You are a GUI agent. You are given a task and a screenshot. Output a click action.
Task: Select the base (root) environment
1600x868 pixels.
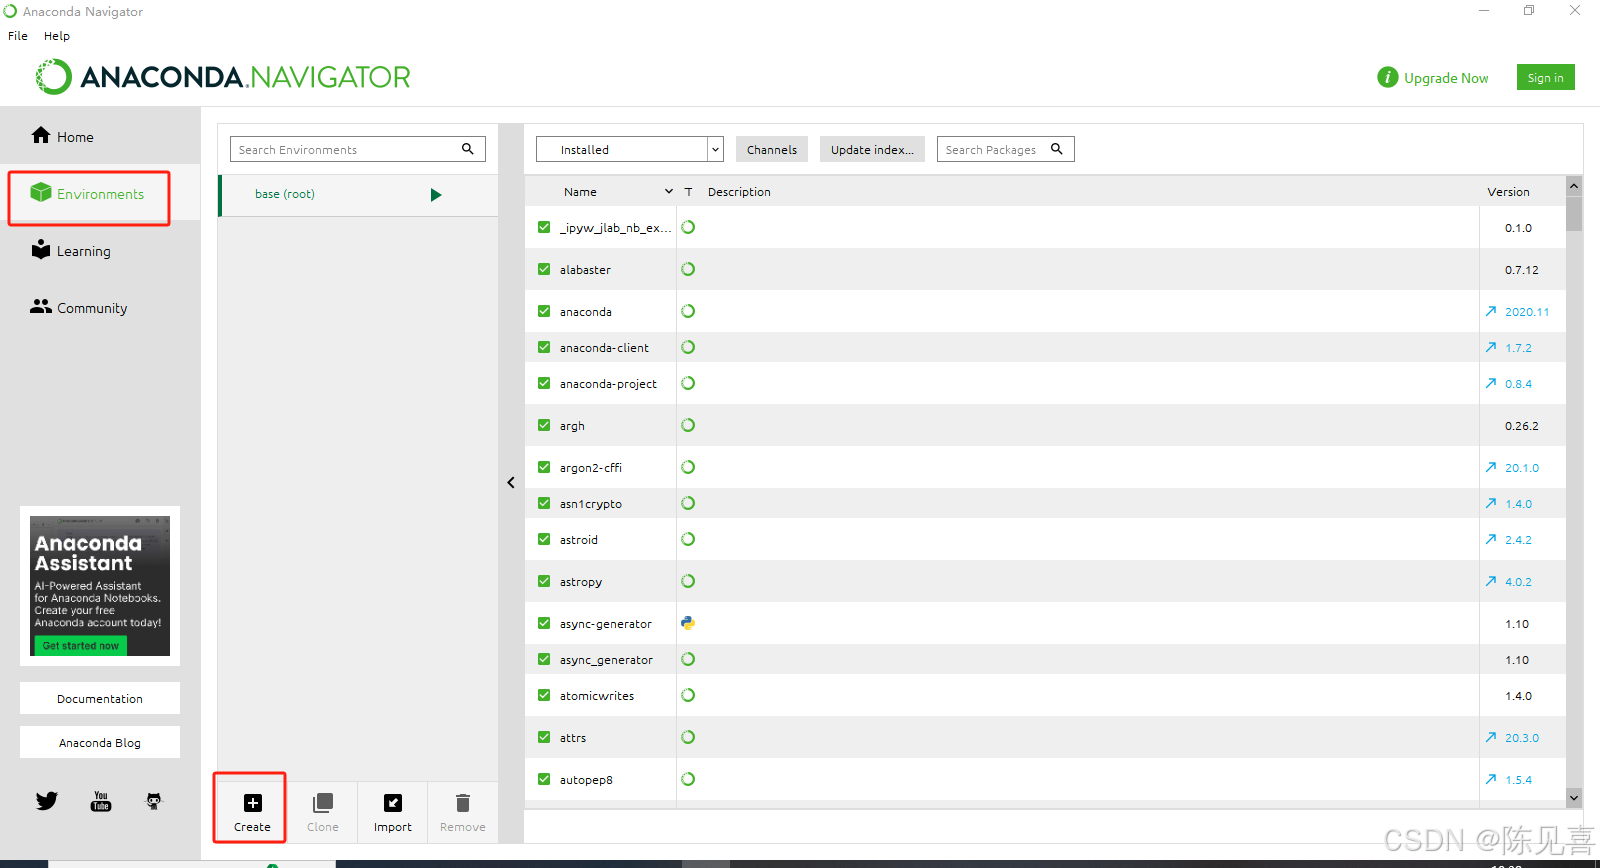(x=358, y=195)
